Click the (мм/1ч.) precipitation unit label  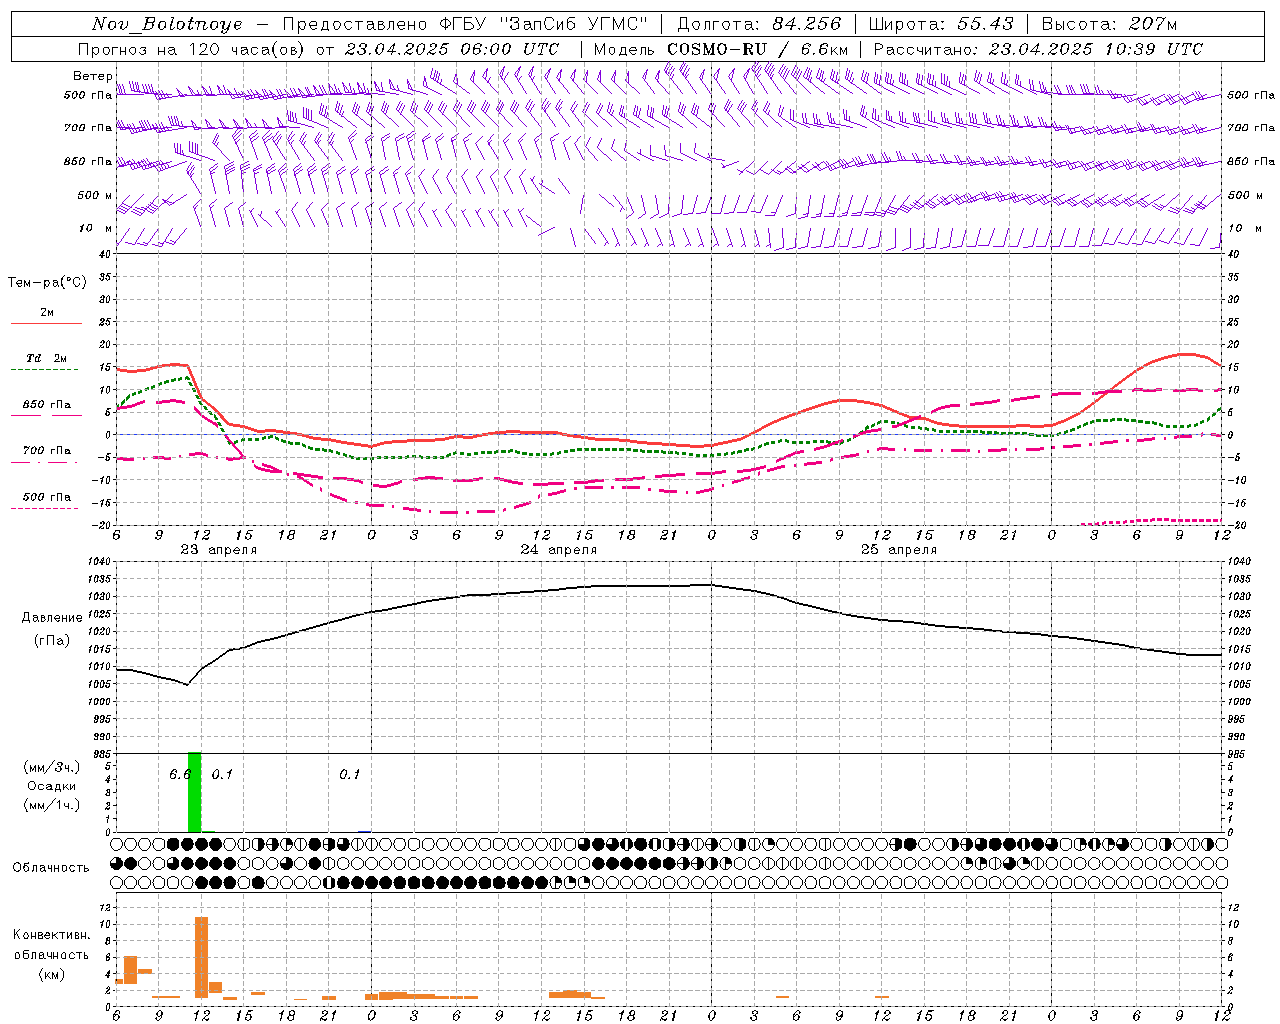coord(51,805)
